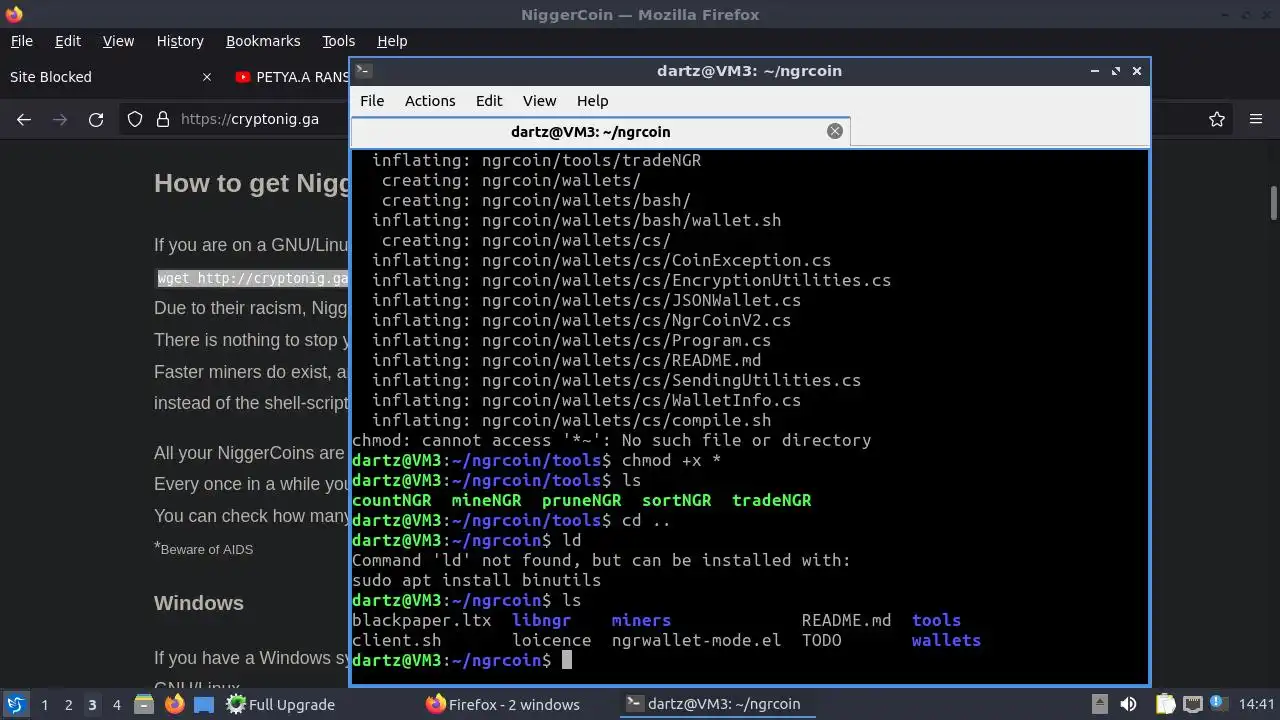Click 'client.sh' in the terminal ls output
1280x720 pixels.
396,640
